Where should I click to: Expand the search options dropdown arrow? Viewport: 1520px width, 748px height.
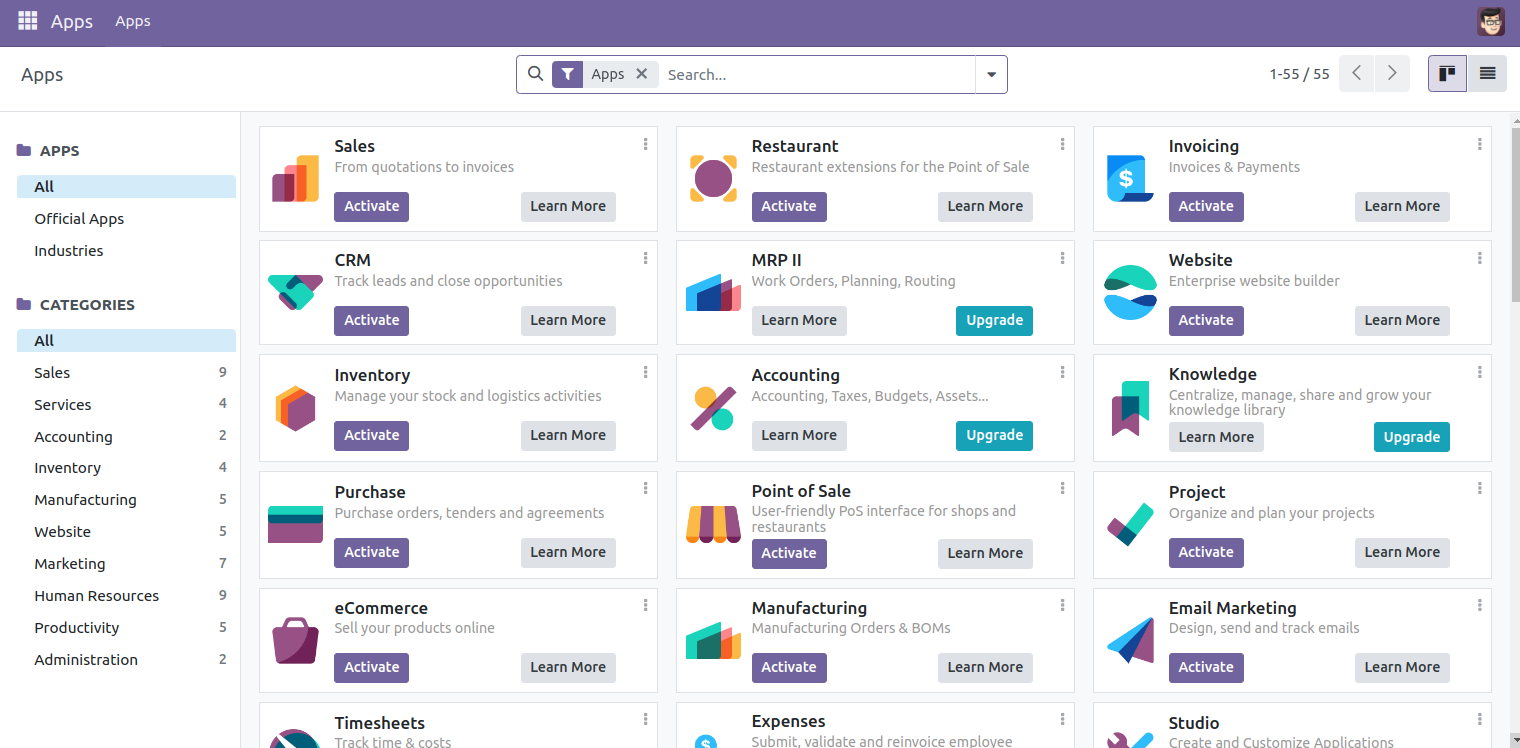(991, 75)
